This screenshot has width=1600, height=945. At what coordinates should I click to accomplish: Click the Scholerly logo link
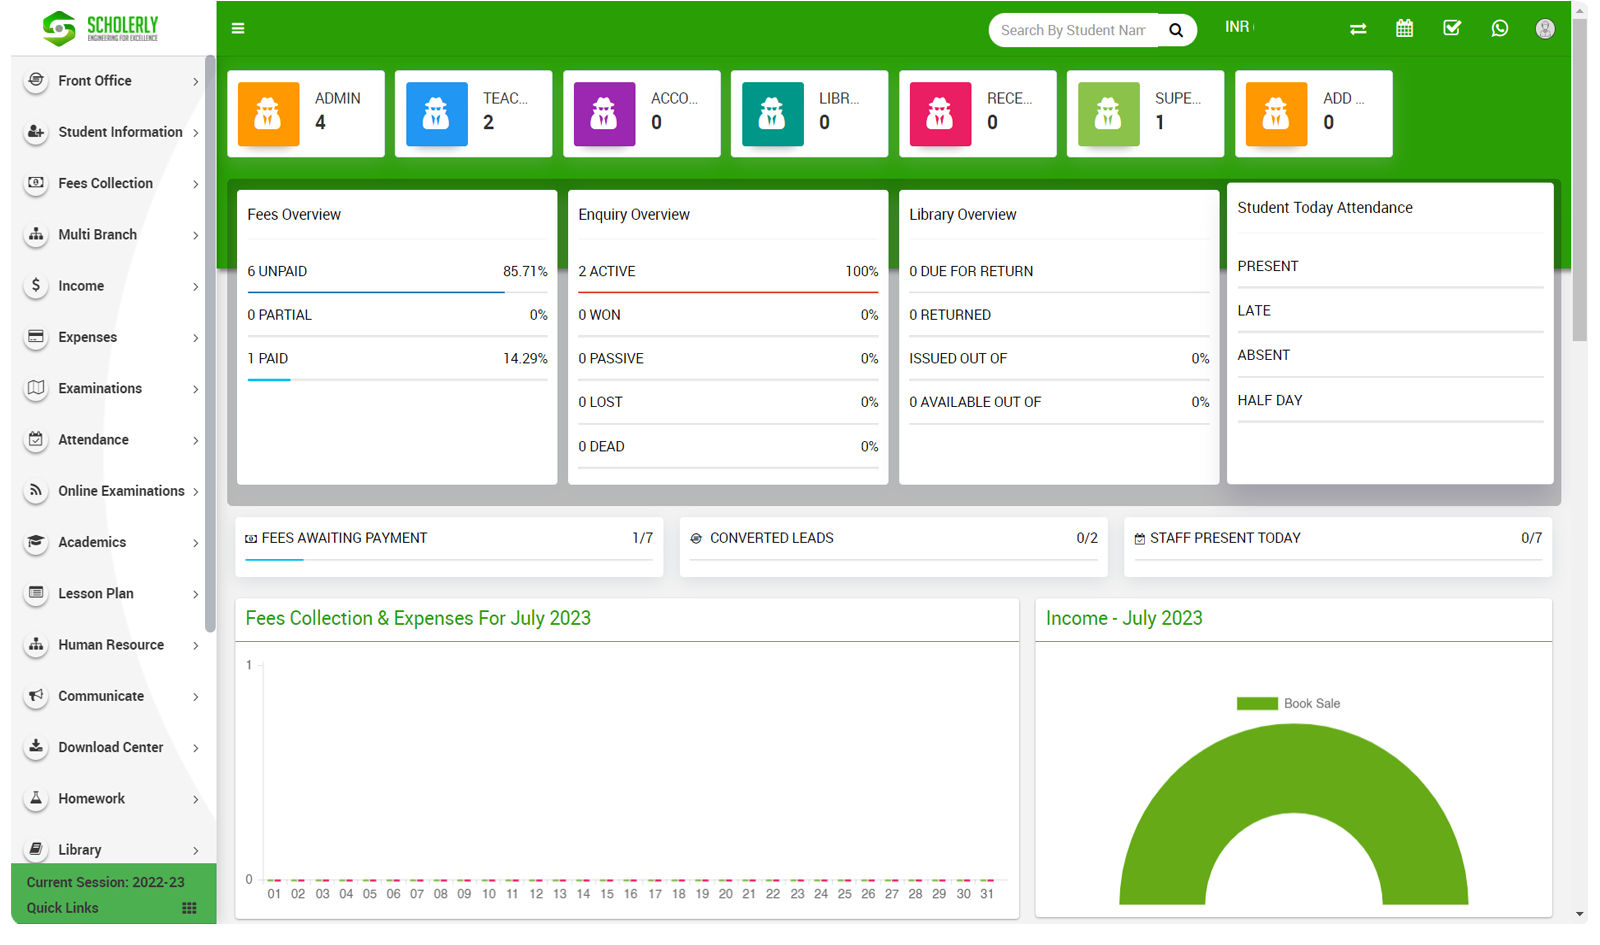point(101,28)
